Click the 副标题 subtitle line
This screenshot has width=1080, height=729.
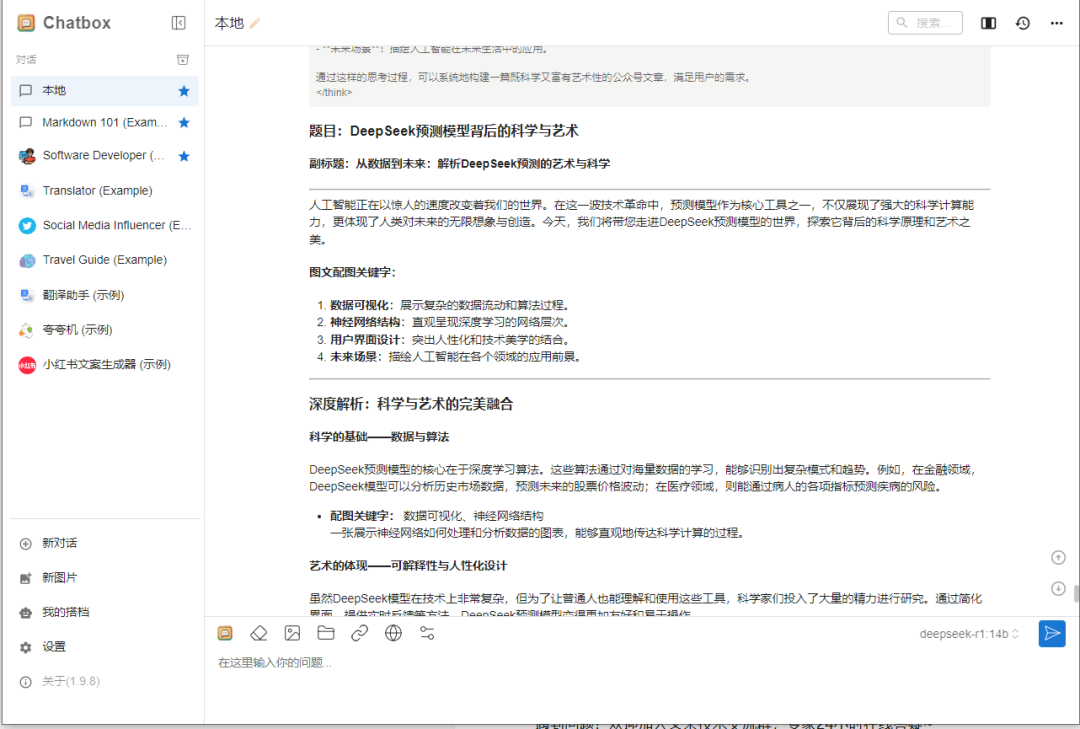click(x=459, y=164)
